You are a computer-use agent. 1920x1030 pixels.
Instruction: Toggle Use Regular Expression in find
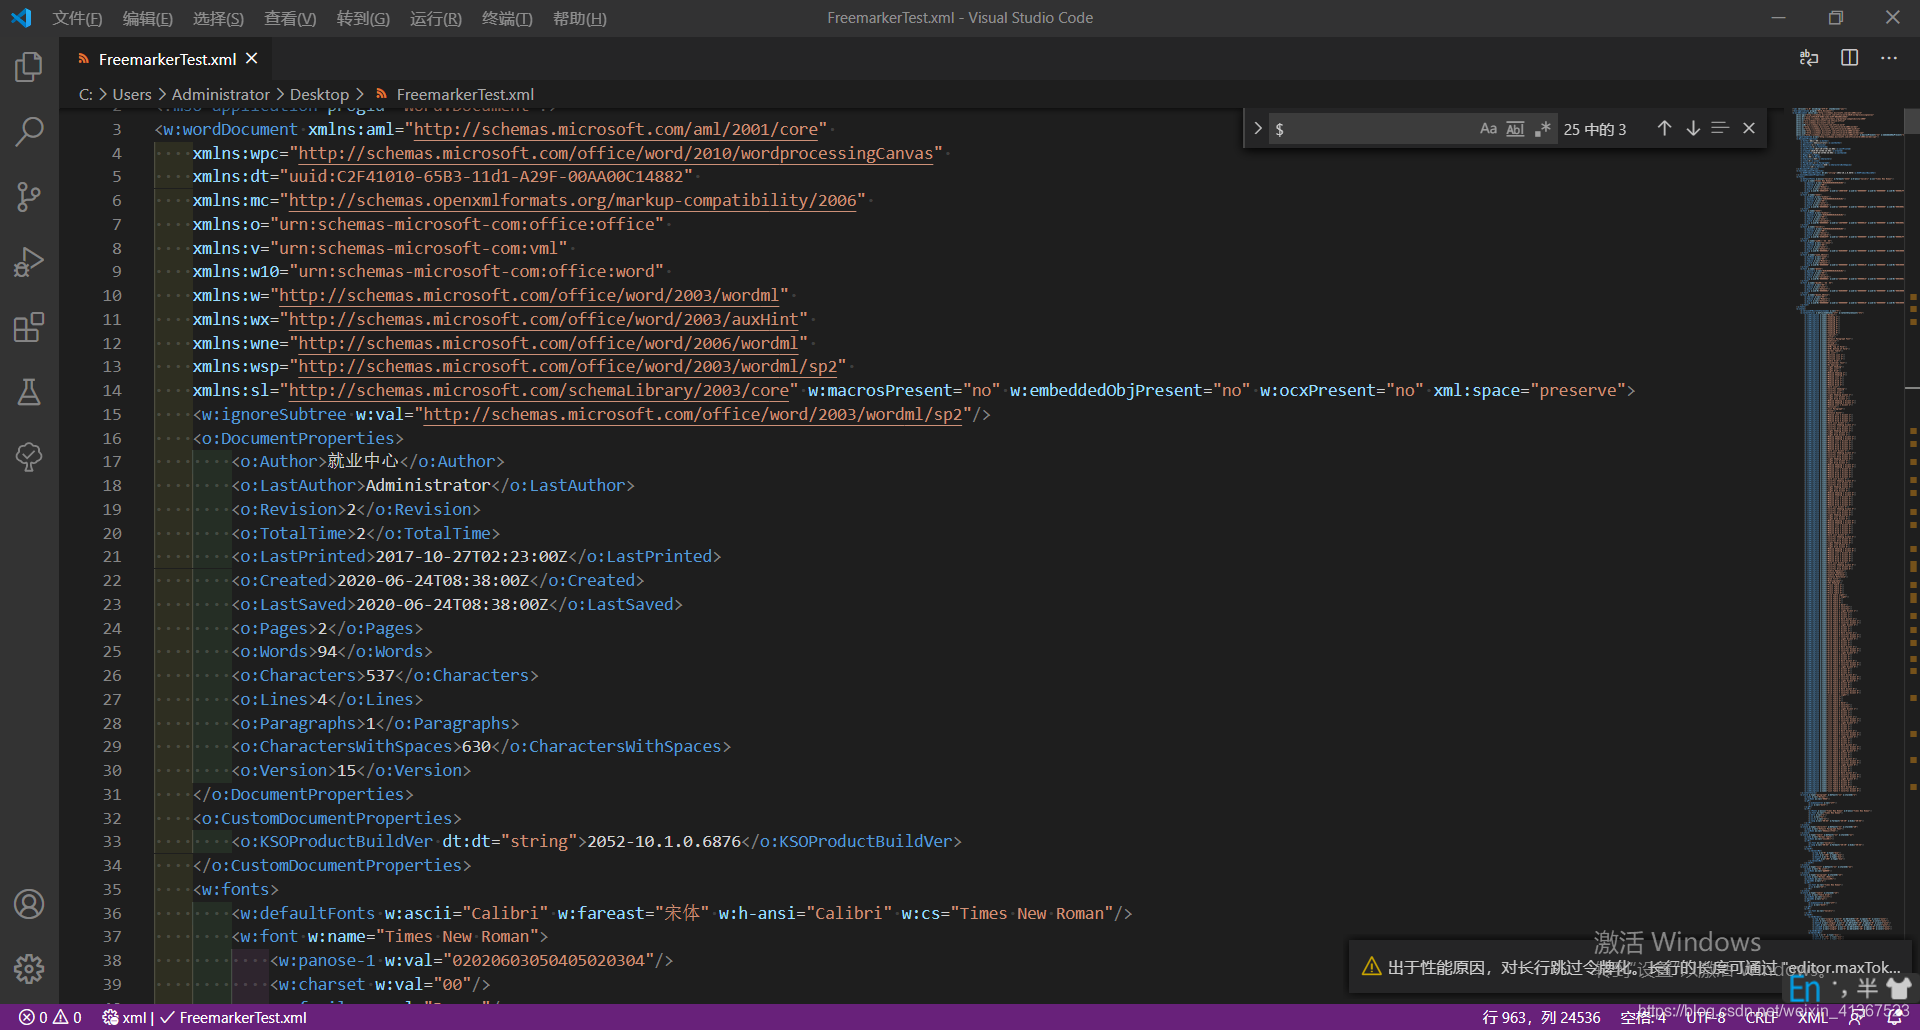pyautogui.click(x=1543, y=129)
